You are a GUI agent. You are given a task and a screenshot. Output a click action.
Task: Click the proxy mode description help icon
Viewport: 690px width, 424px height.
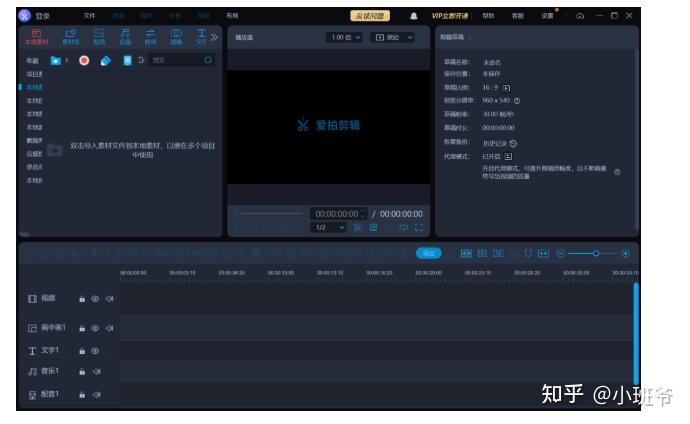[617, 172]
